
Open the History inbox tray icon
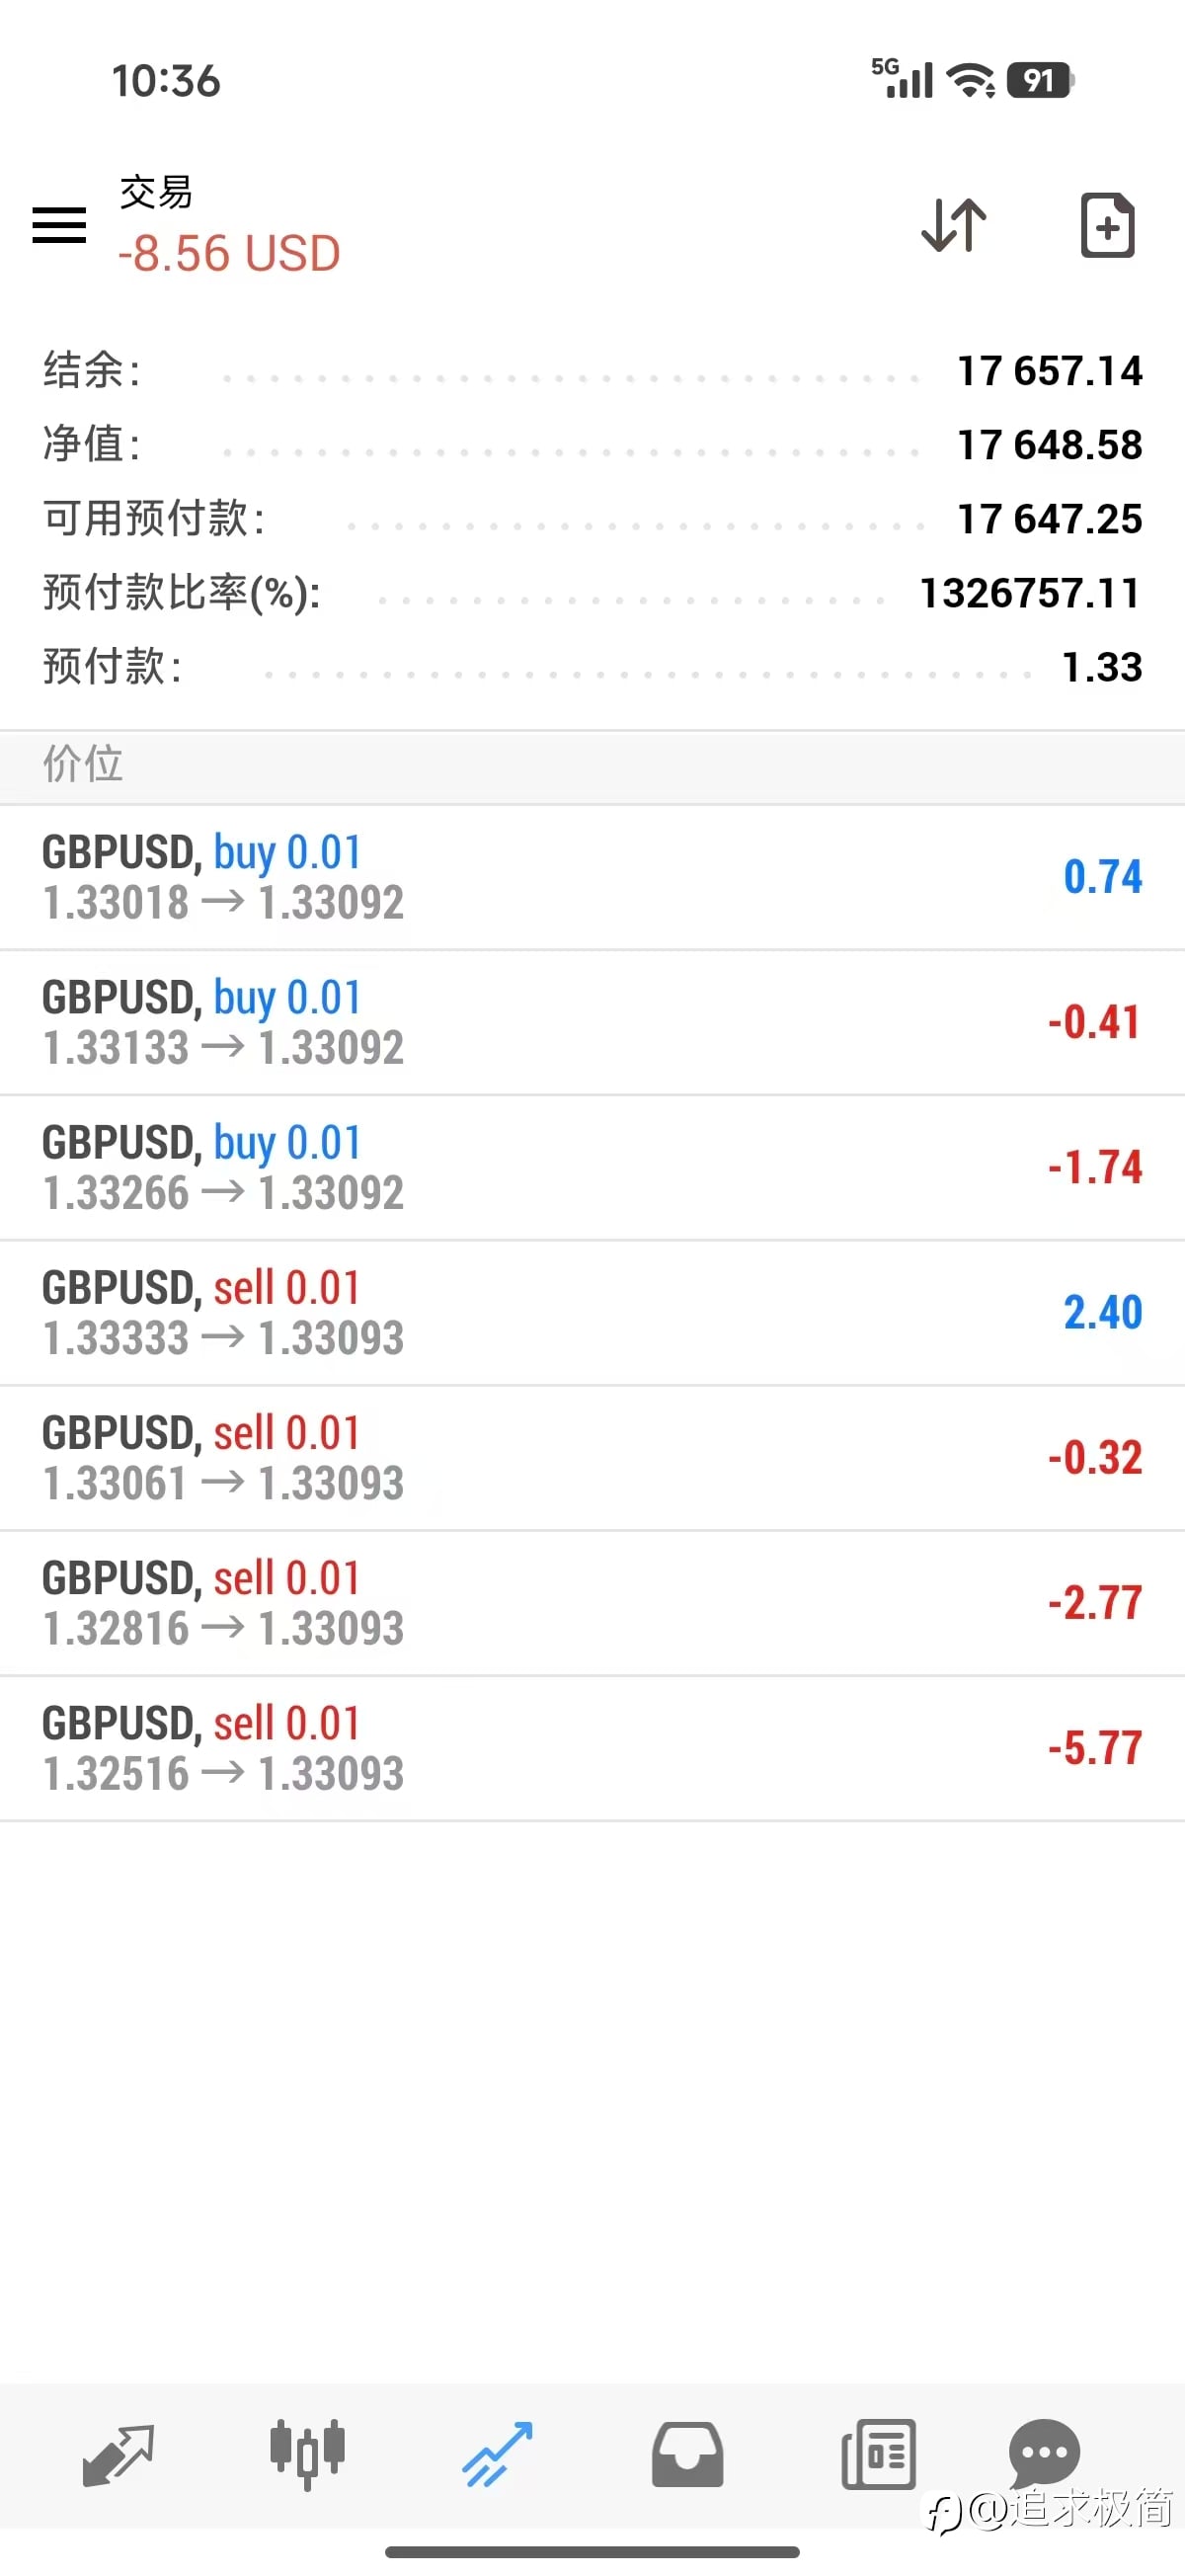(687, 2454)
